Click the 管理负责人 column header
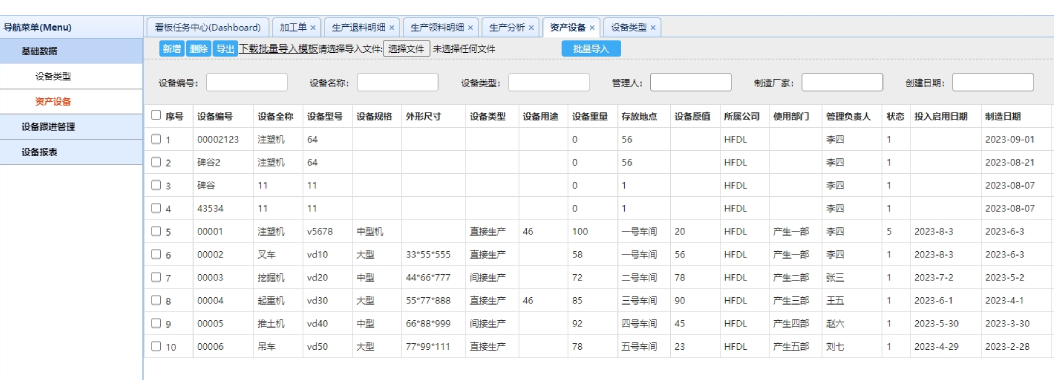This screenshot has width=1055, height=380. pyautogui.click(x=848, y=116)
